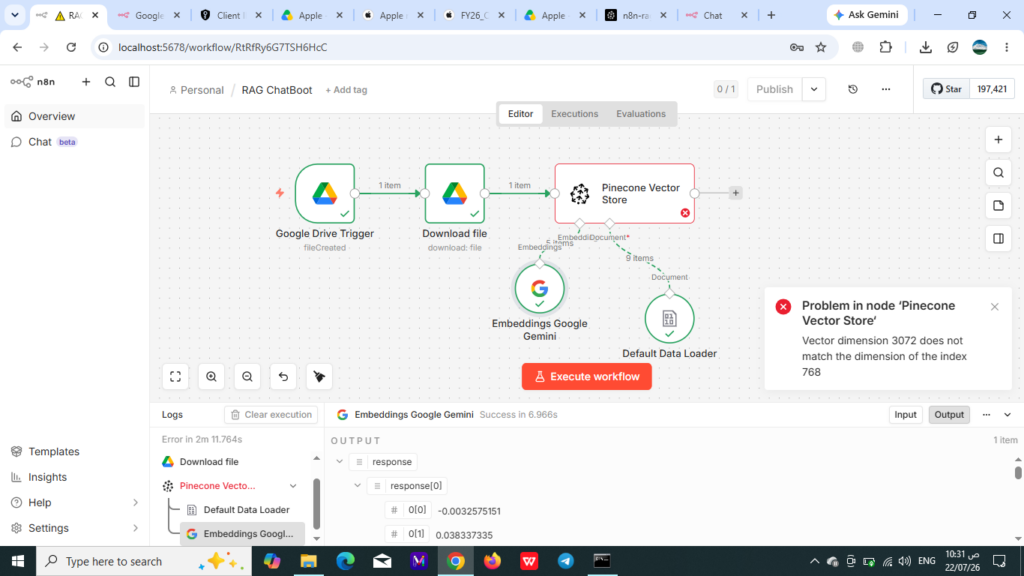Open log panel three-dot options

(x=986, y=415)
